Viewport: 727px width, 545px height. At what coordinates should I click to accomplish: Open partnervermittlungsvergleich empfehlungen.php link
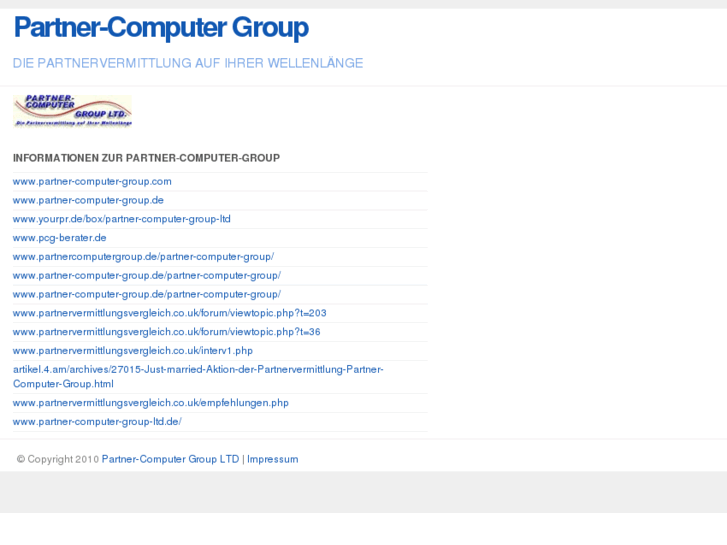click(x=151, y=403)
